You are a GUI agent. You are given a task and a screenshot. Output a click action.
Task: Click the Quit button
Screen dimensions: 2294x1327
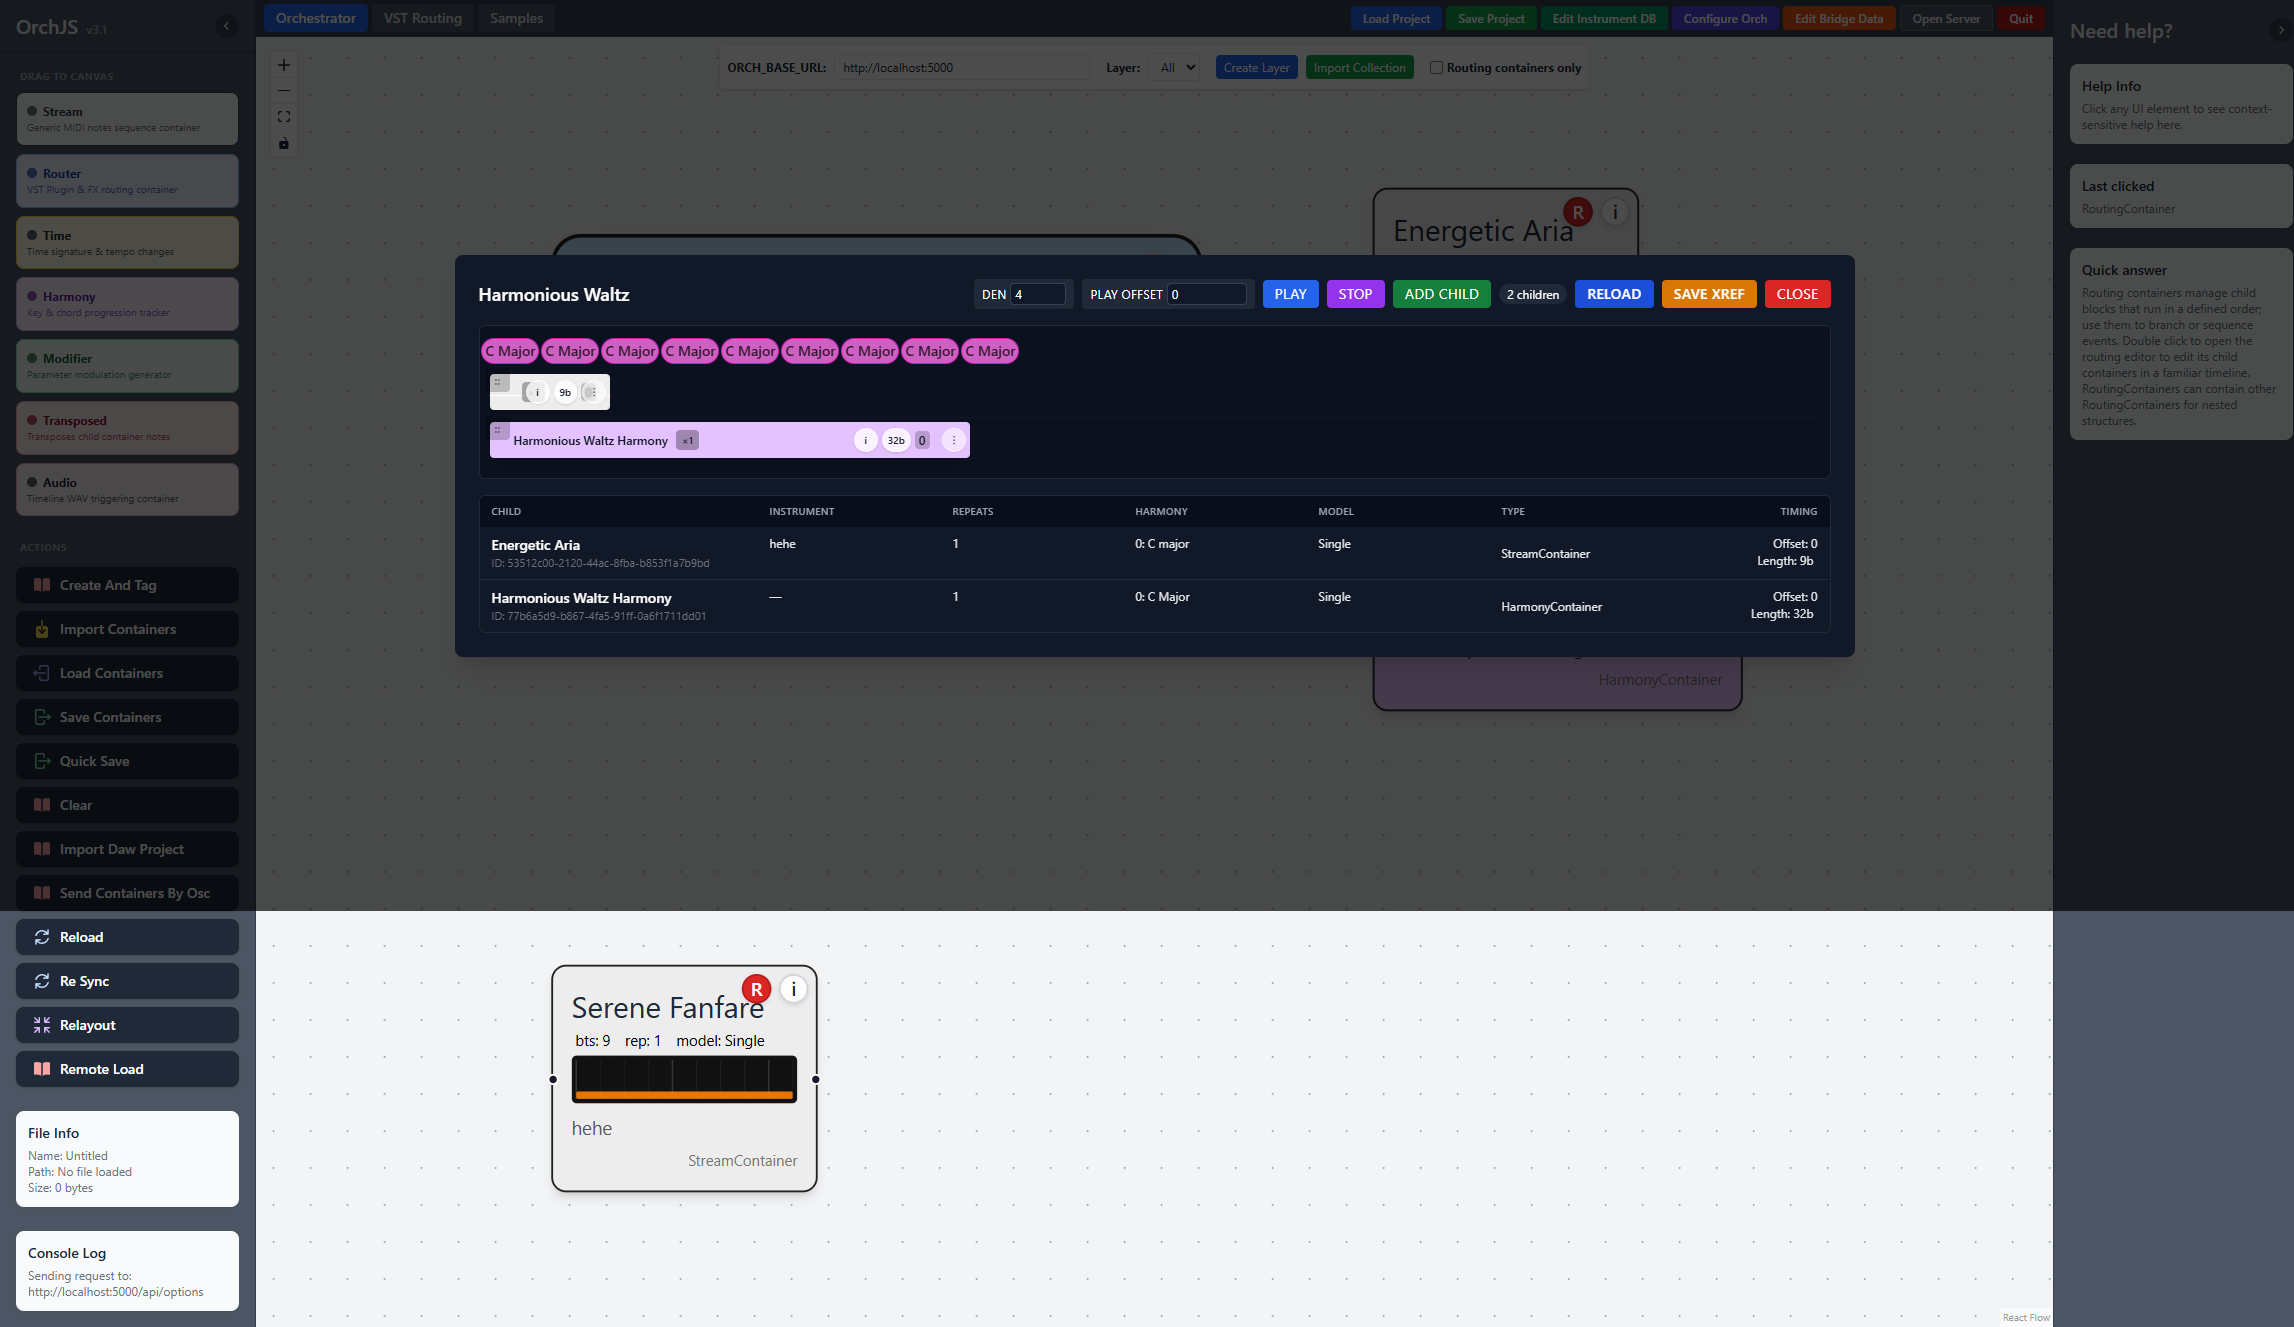pyautogui.click(x=2021, y=18)
